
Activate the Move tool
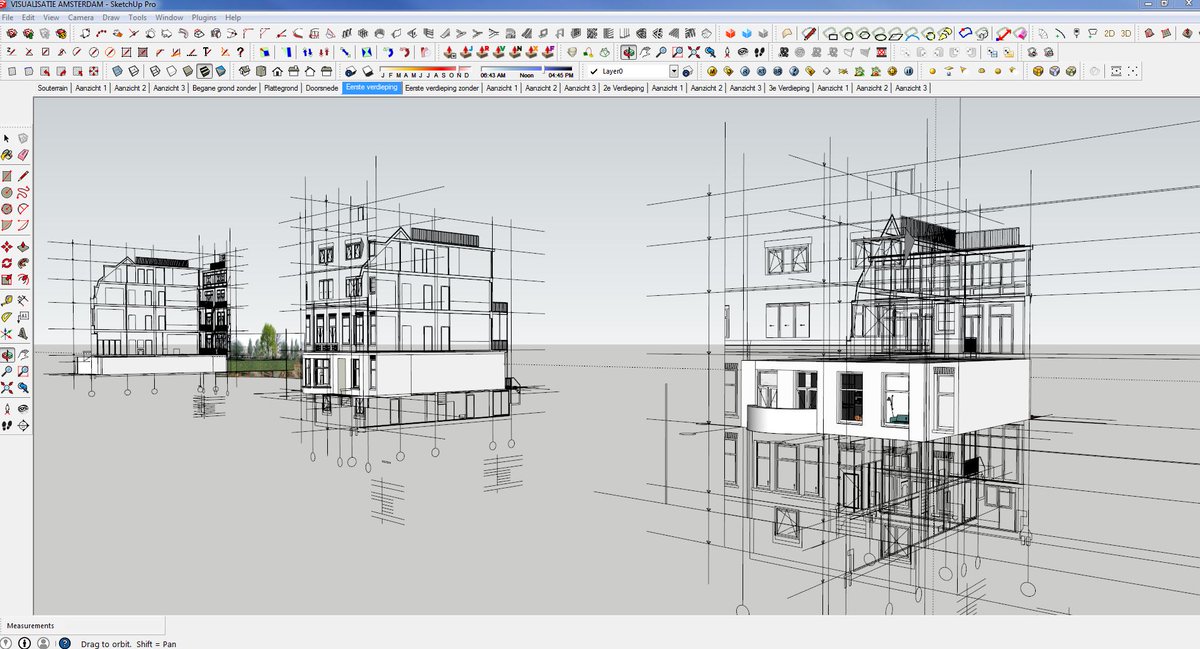(x=7, y=246)
